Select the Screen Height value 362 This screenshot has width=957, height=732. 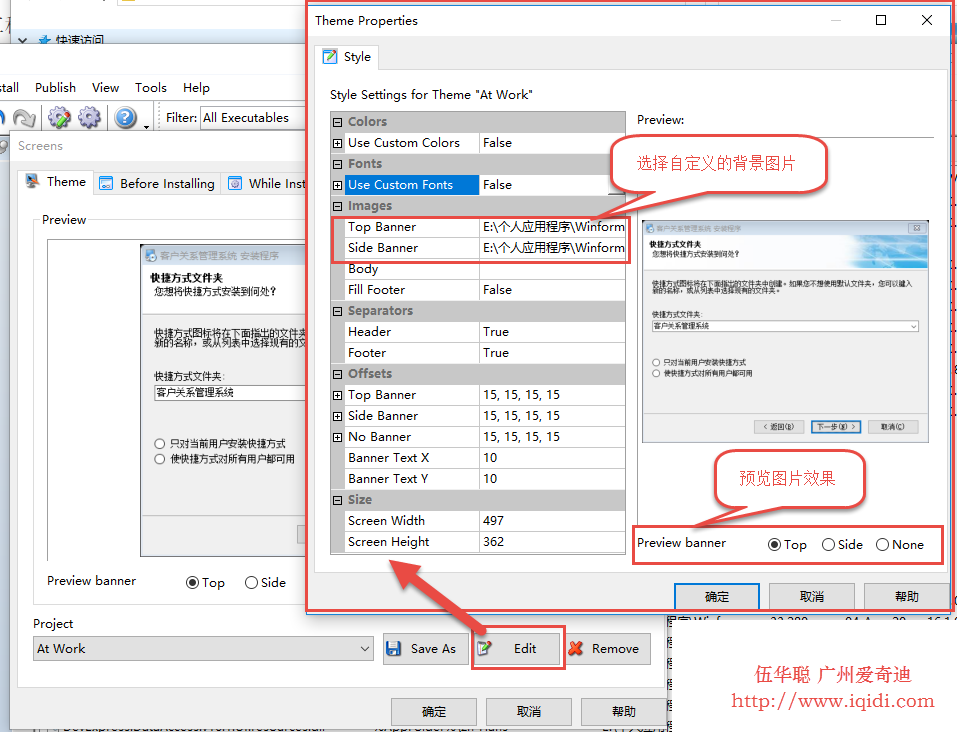click(552, 542)
